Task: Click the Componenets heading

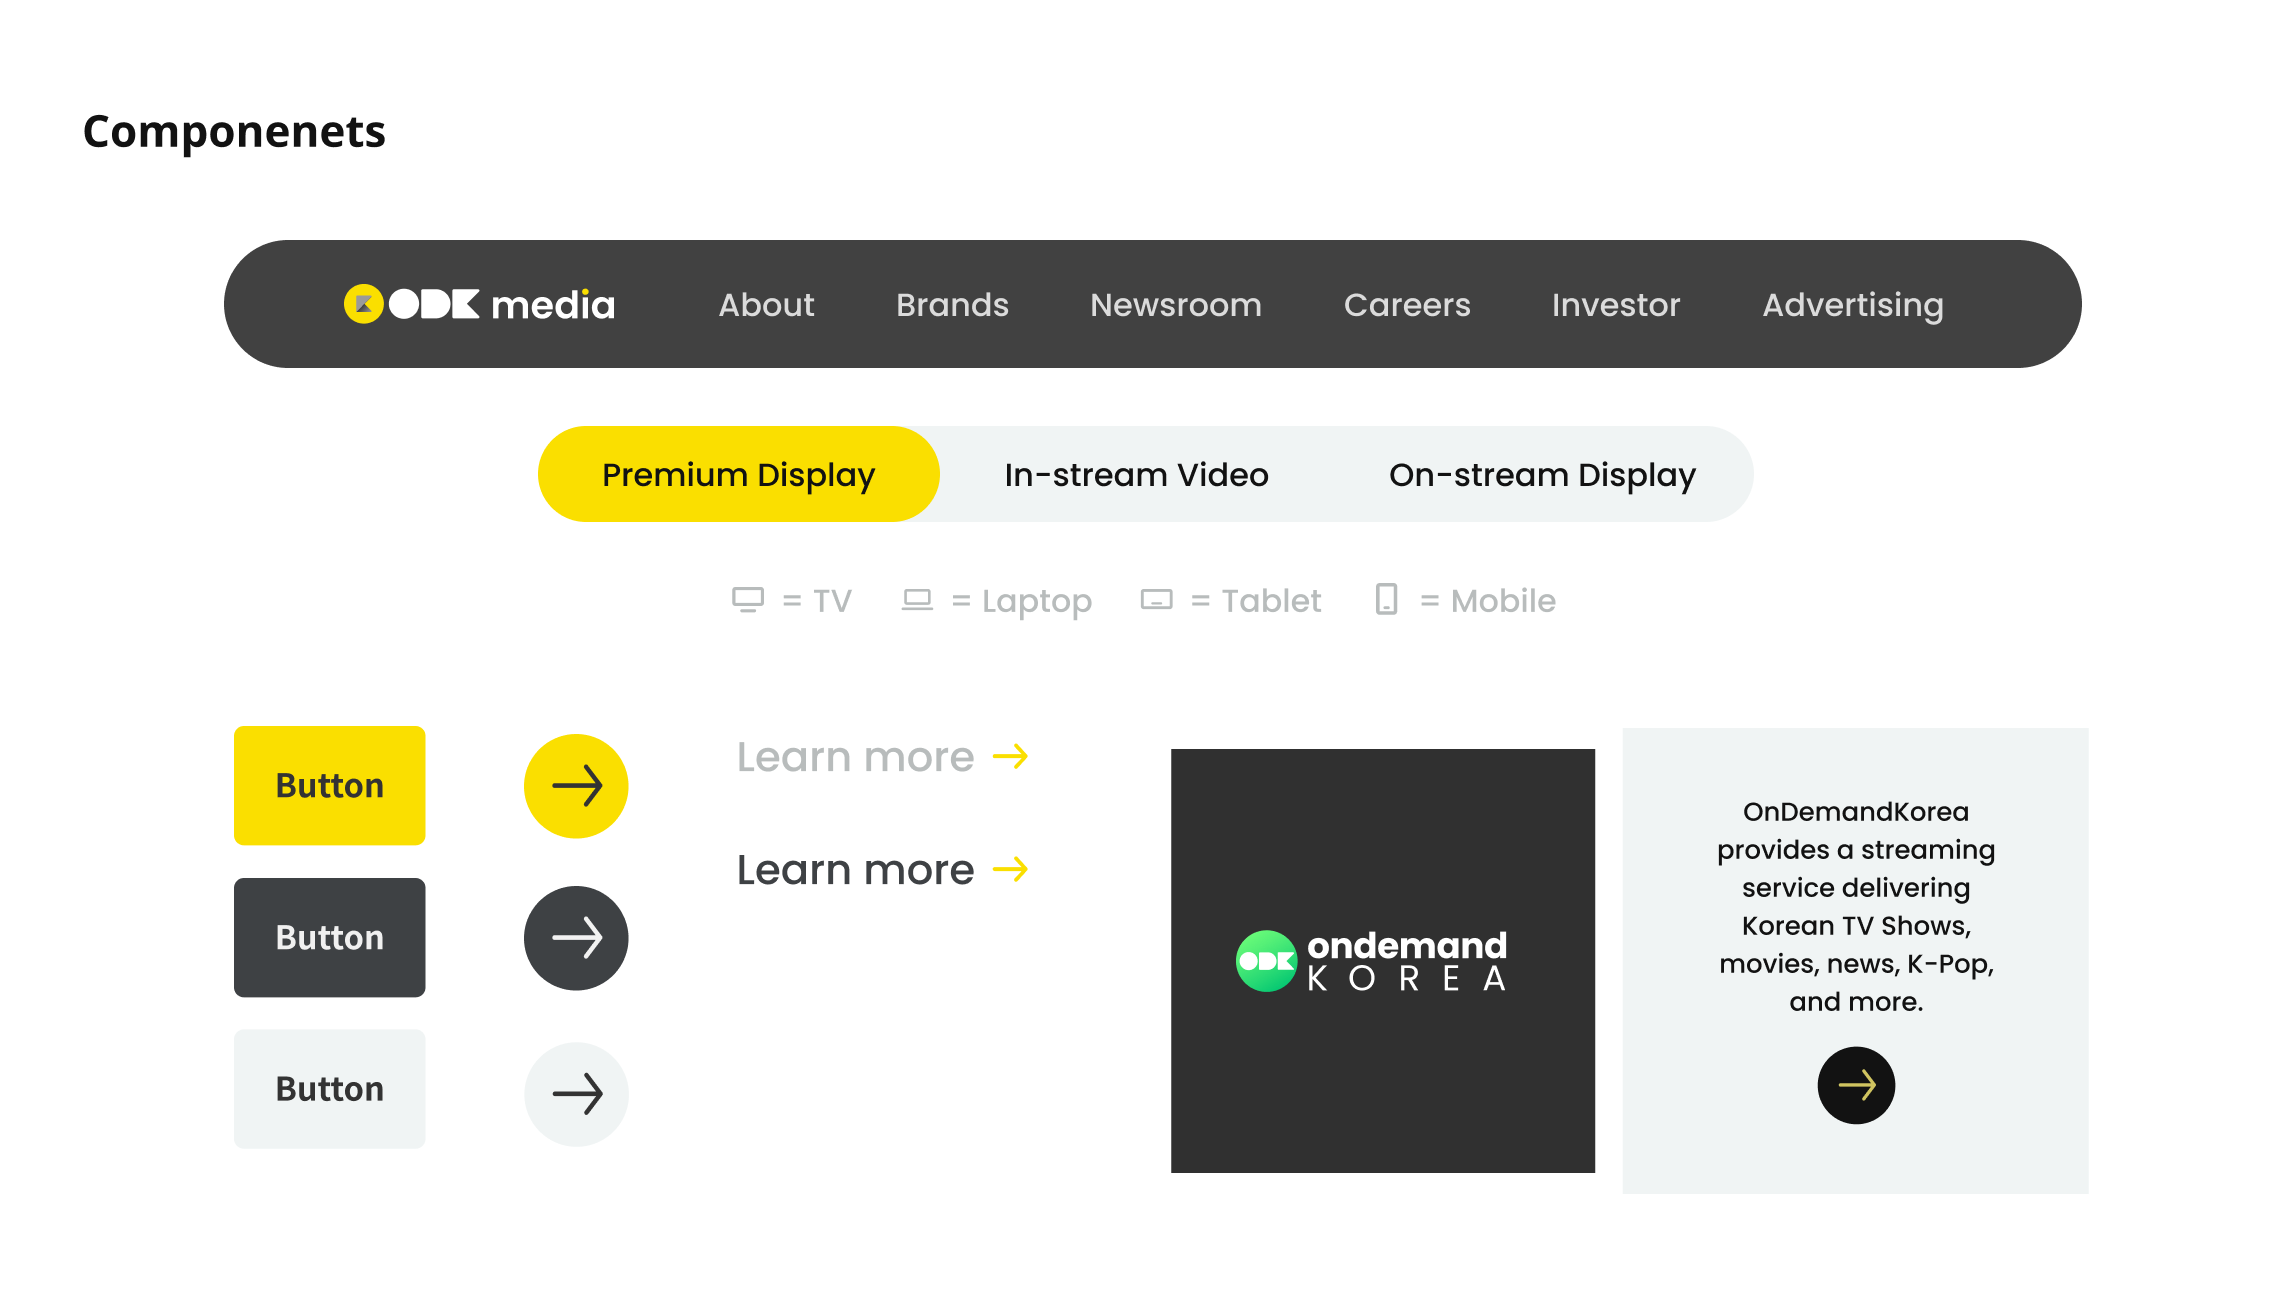Action: (x=234, y=132)
